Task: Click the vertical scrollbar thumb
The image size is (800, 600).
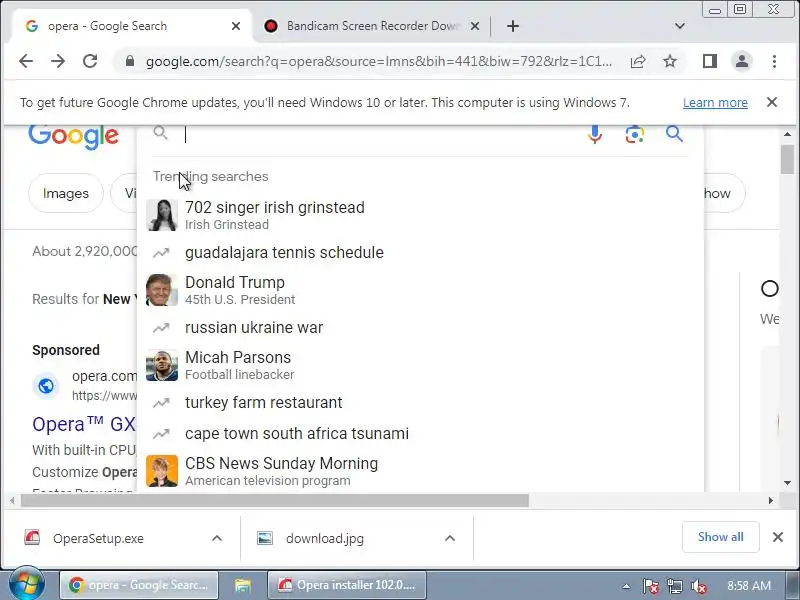Action: coord(787,159)
